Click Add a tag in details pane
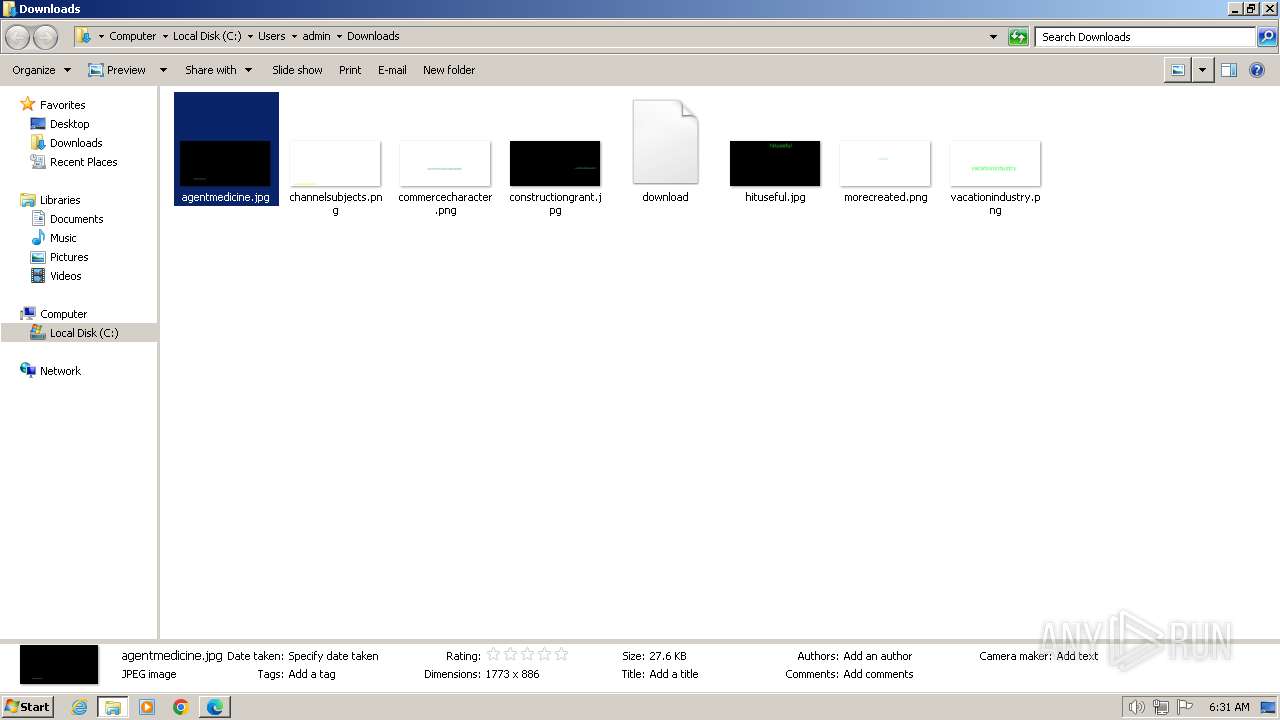Viewport: 1280px width, 720px height. click(312, 674)
